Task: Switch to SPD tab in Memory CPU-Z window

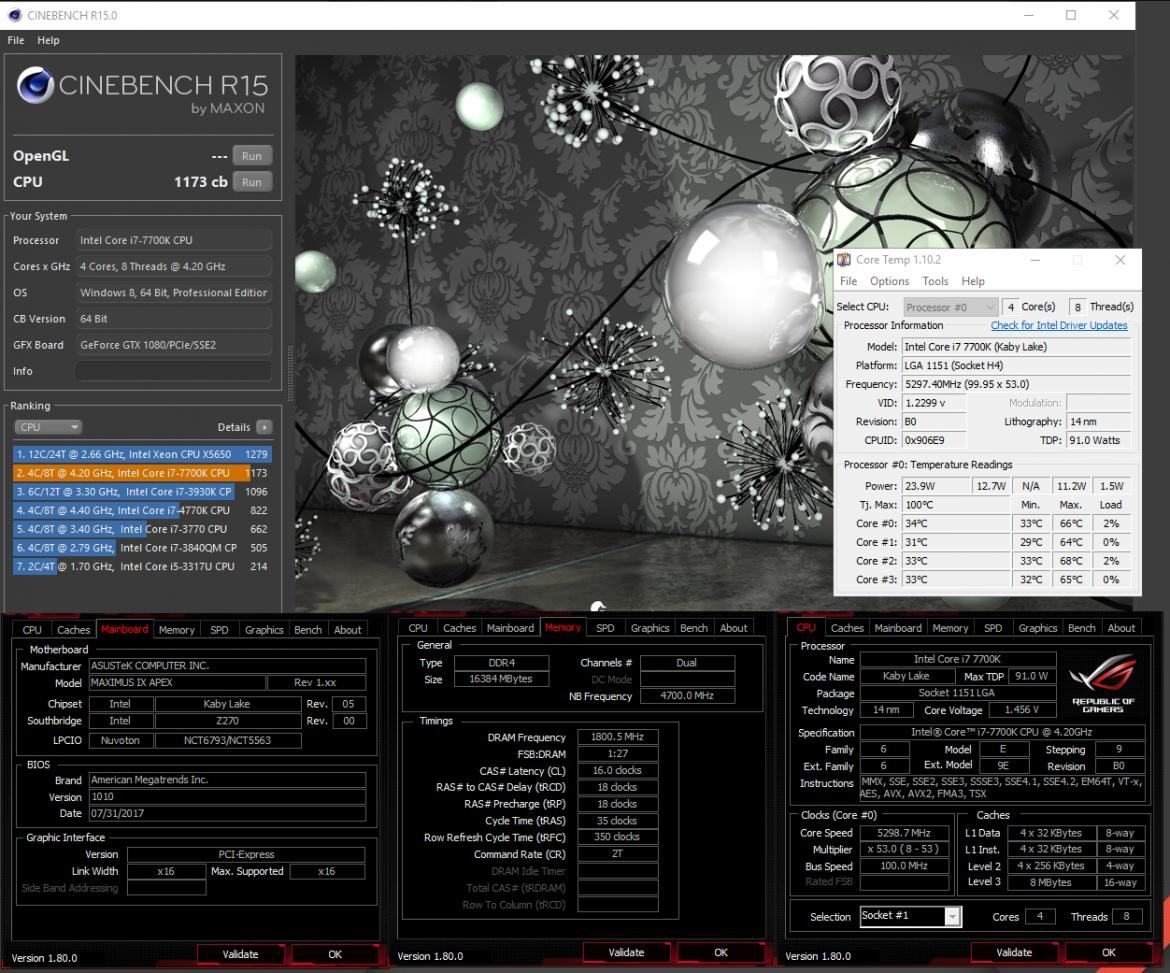Action: point(605,628)
